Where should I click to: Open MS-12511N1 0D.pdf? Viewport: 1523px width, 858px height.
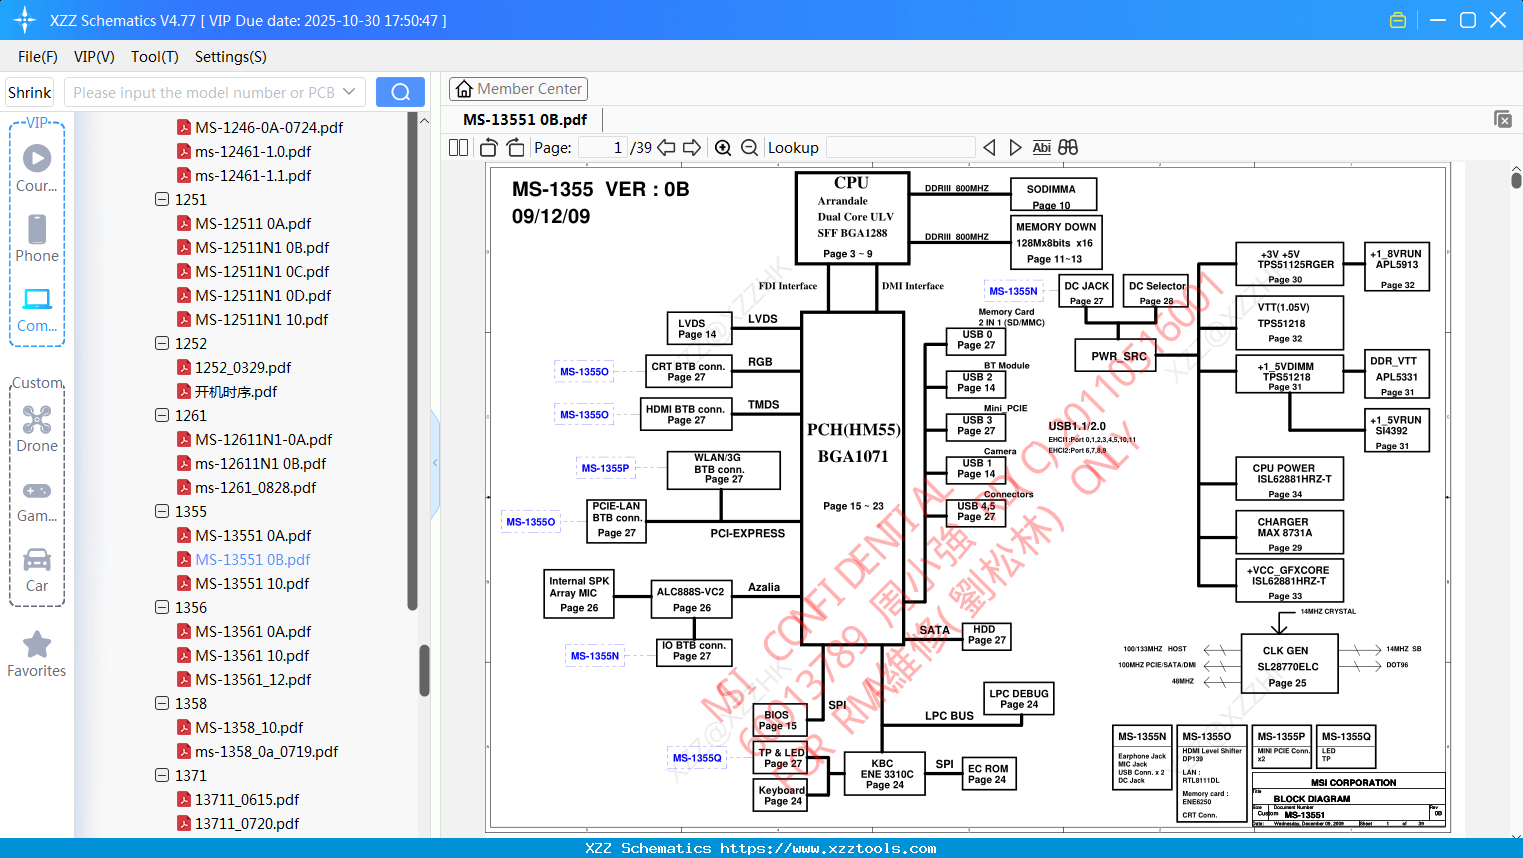pos(263,295)
